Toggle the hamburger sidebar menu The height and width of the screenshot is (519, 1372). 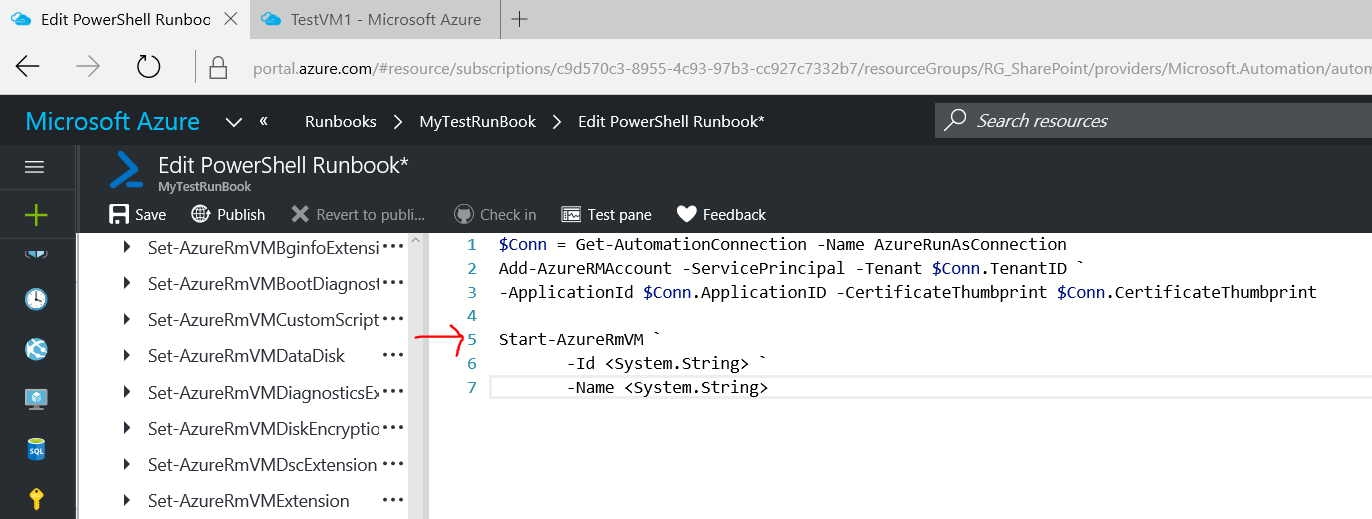coord(36,167)
